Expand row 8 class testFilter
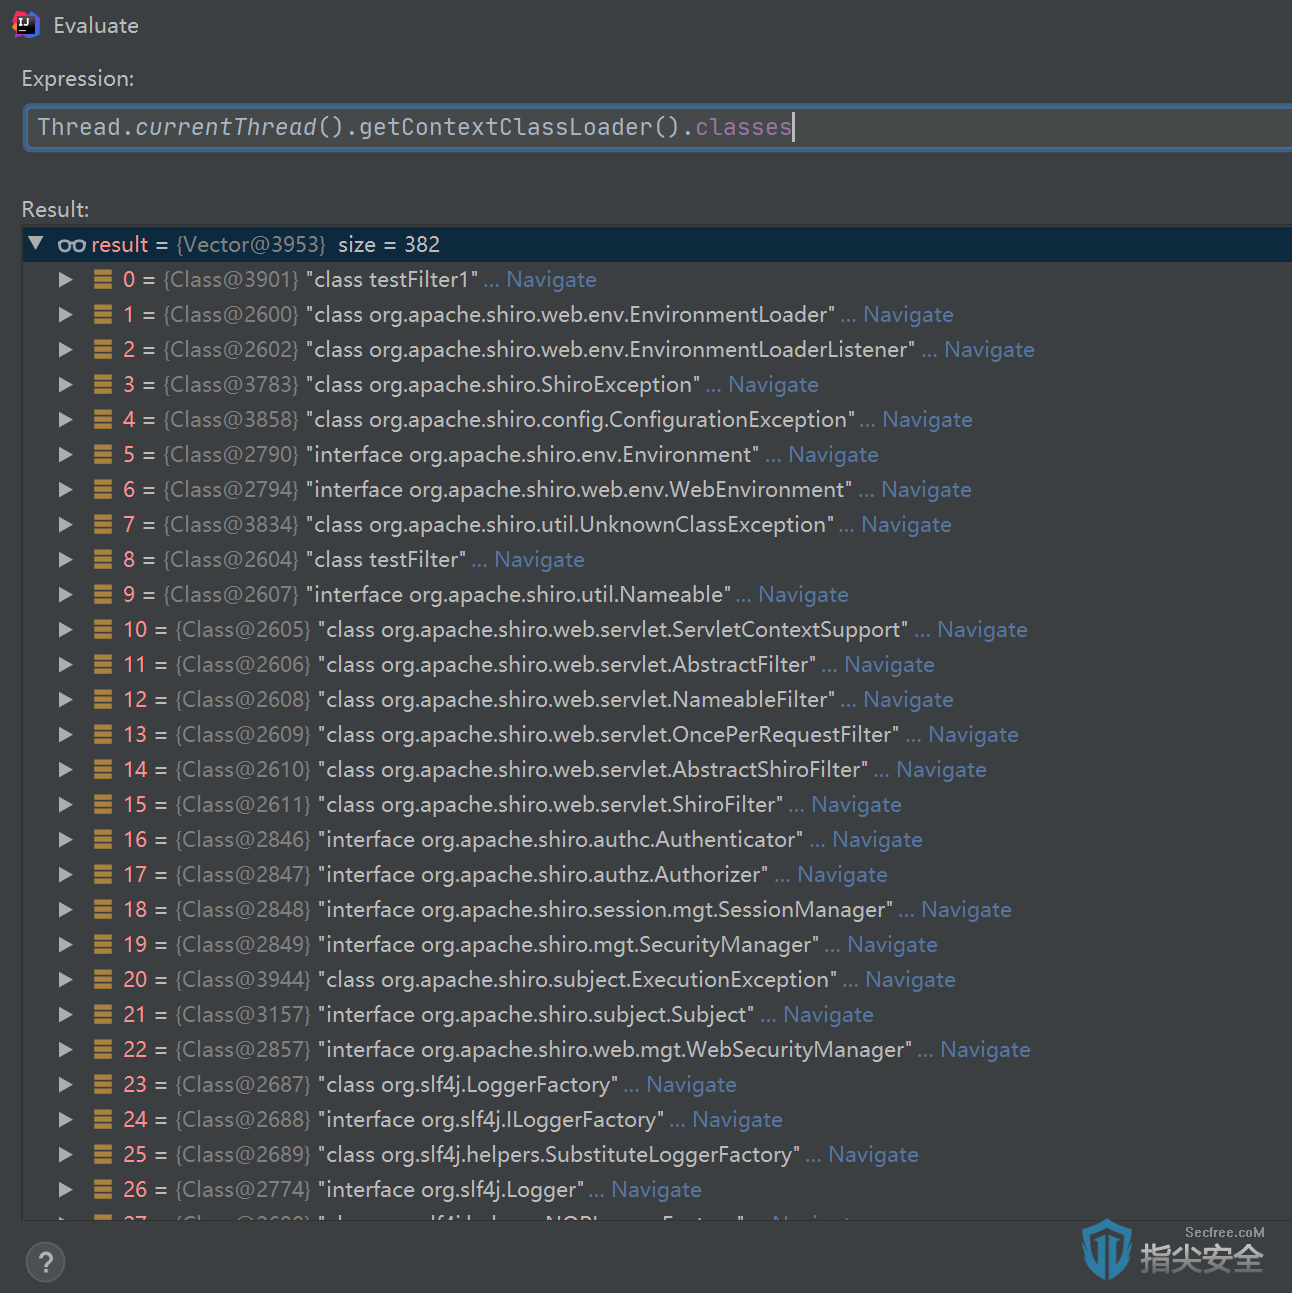This screenshot has height=1293, width=1292. [x=66, y=560]
